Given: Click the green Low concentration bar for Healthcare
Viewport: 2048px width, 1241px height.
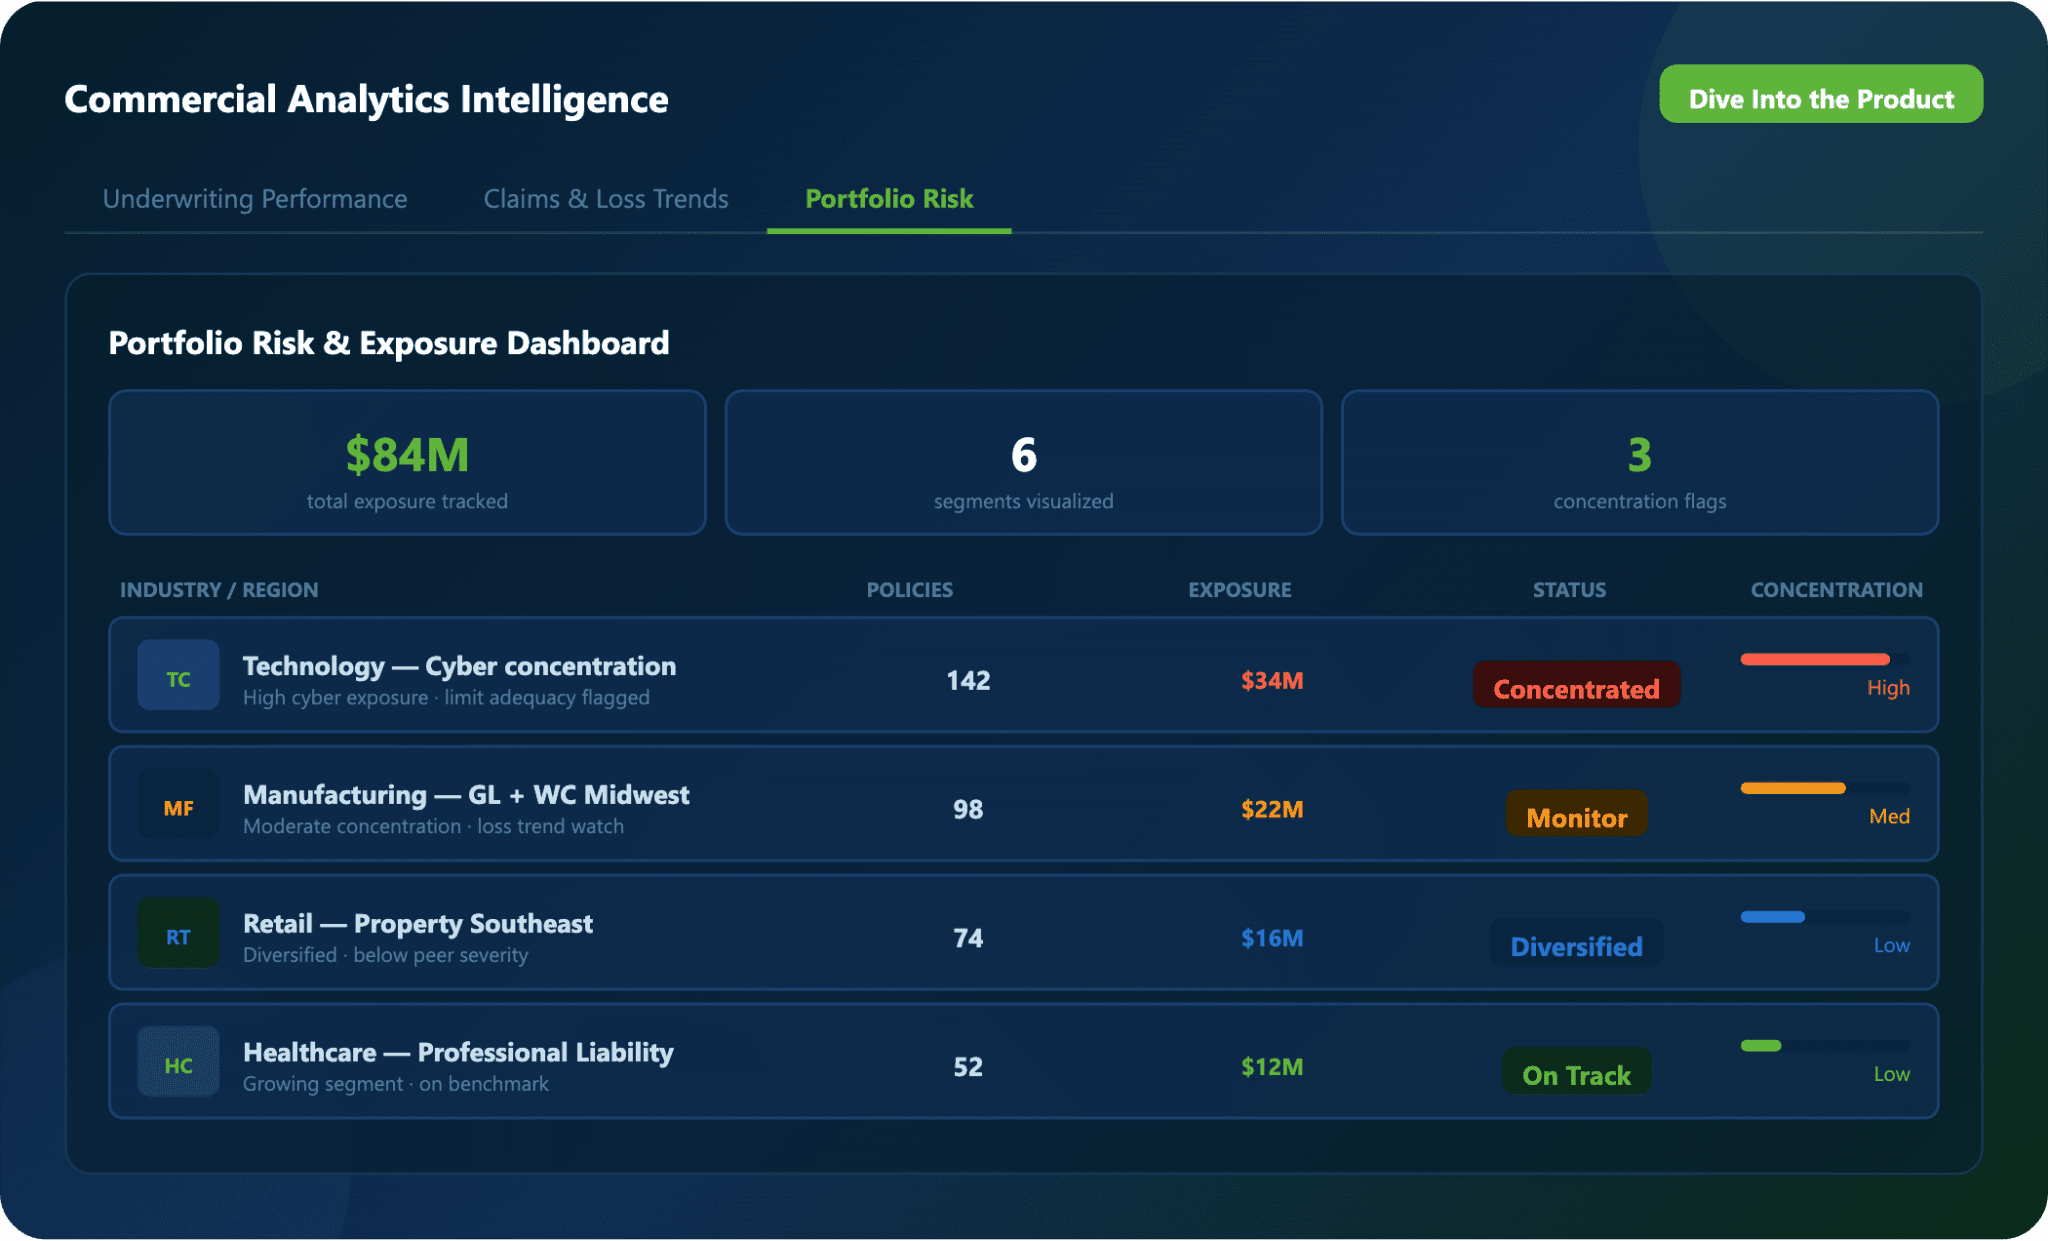Looking at the screenshot, I should point(1762,1046).
